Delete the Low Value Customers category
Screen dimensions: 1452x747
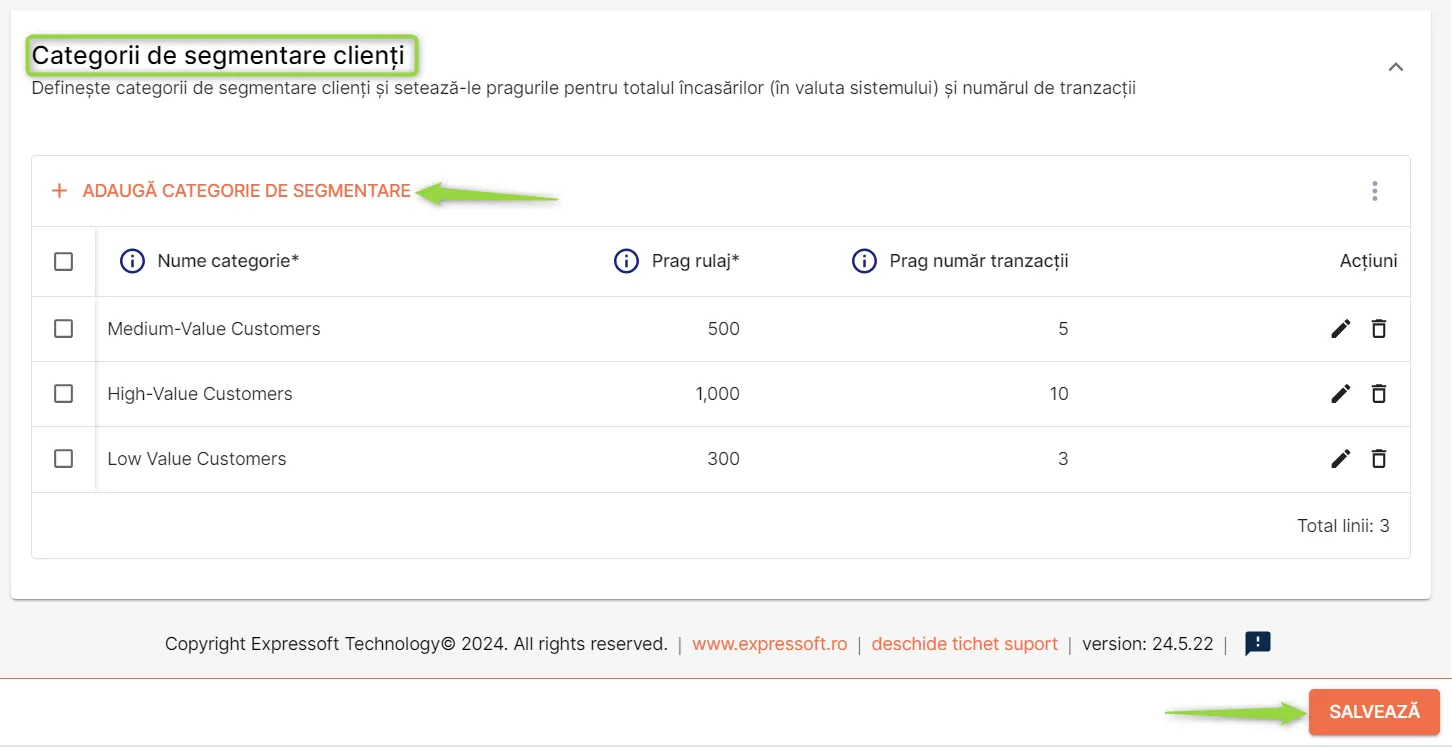1379,458
